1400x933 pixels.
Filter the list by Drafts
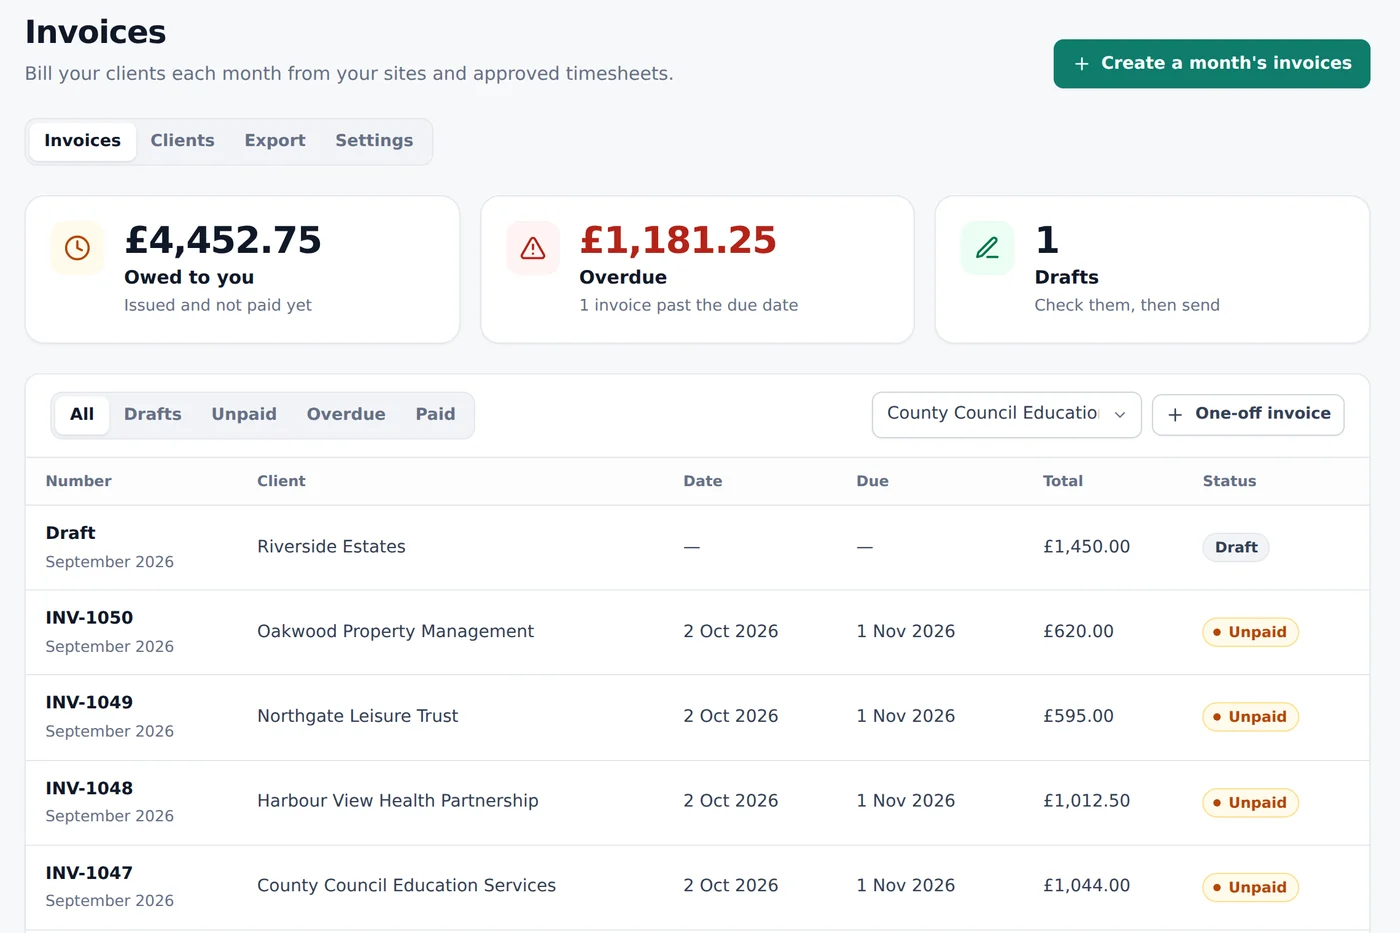click(x=153, y=414)
